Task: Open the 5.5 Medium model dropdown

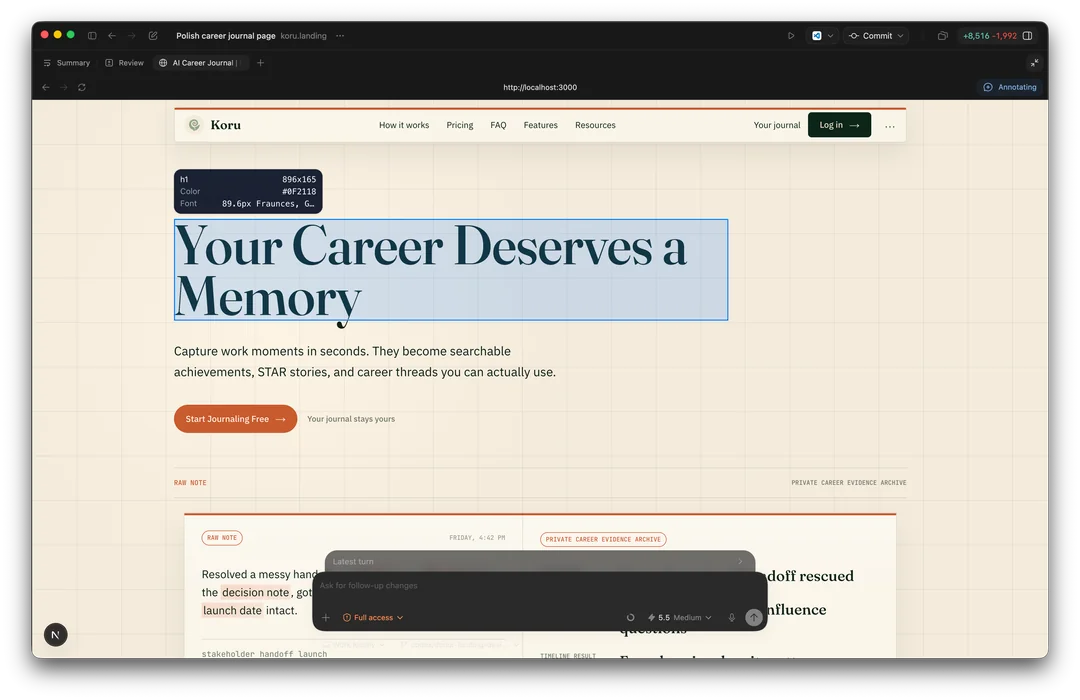Action: tap(679, 617)
